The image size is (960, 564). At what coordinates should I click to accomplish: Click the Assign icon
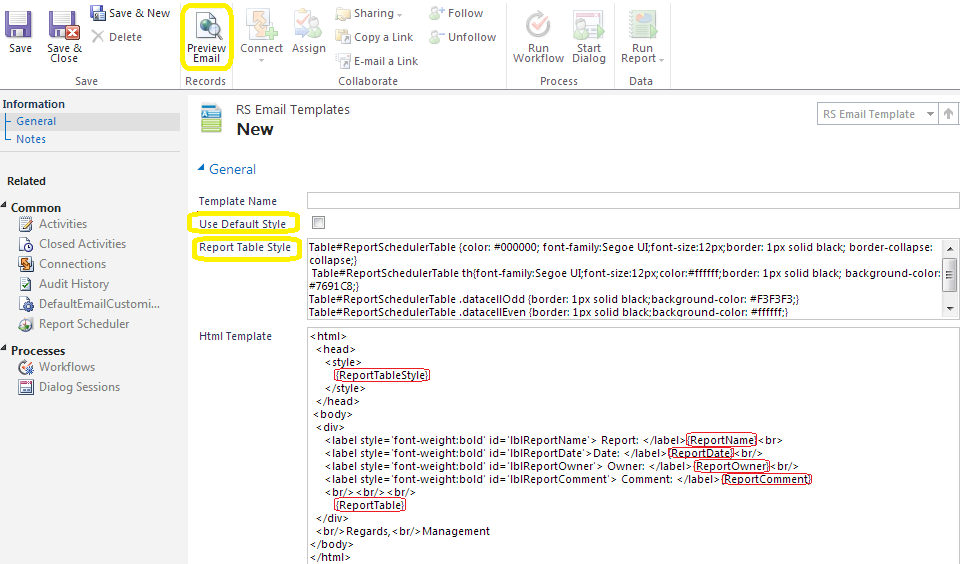tap(308, 27)
